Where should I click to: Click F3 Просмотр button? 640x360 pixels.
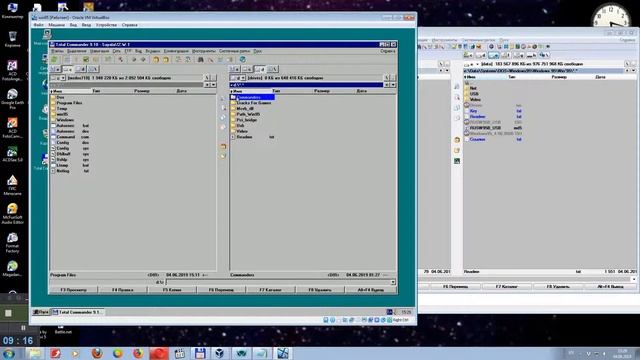coord(73,290)
